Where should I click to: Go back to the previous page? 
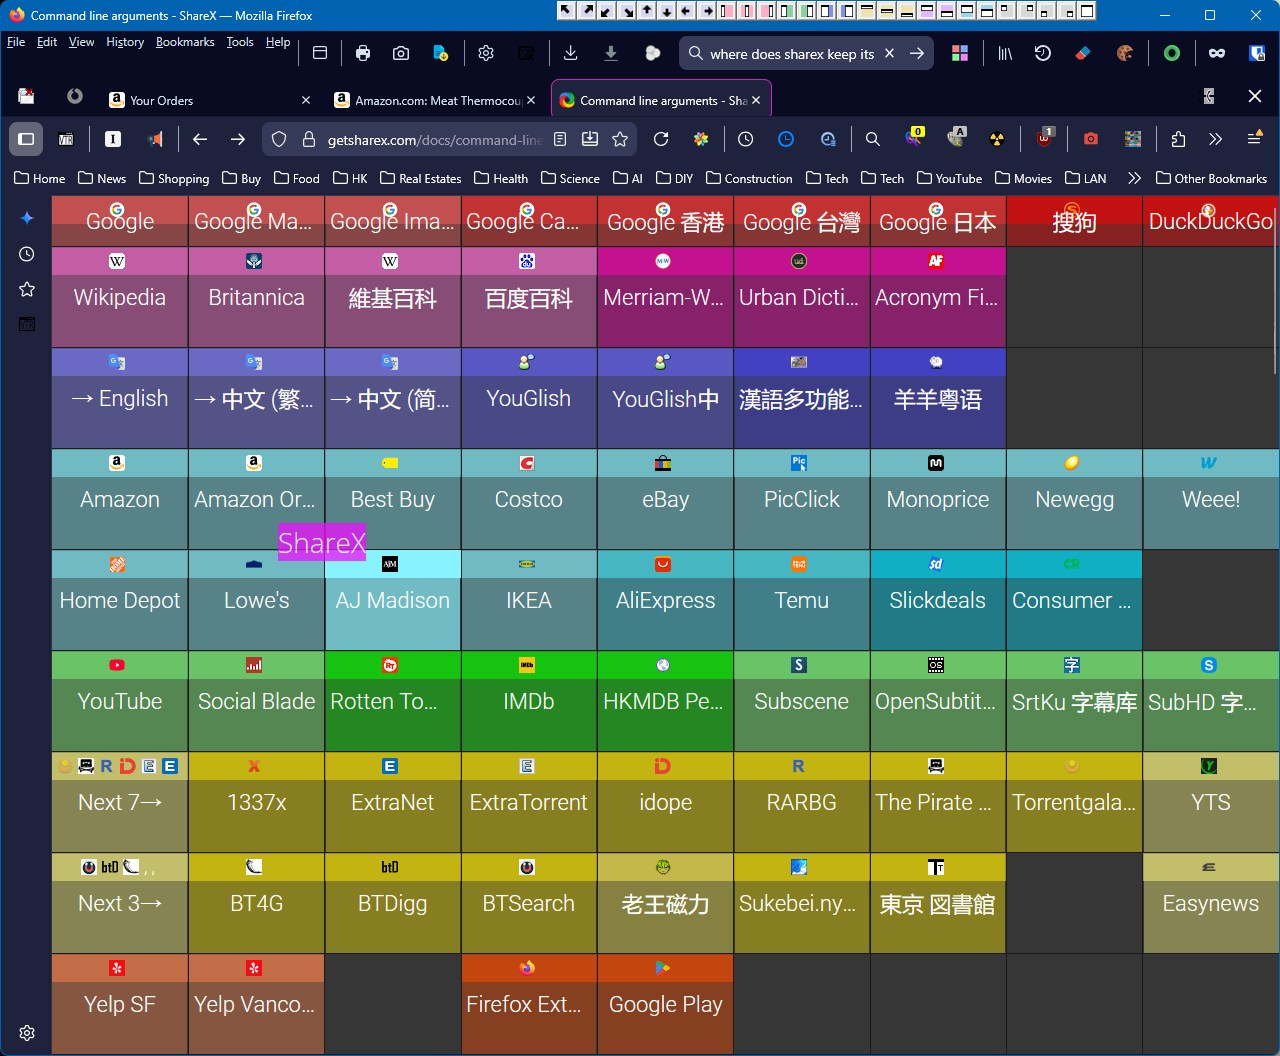[x=200, y=140]
